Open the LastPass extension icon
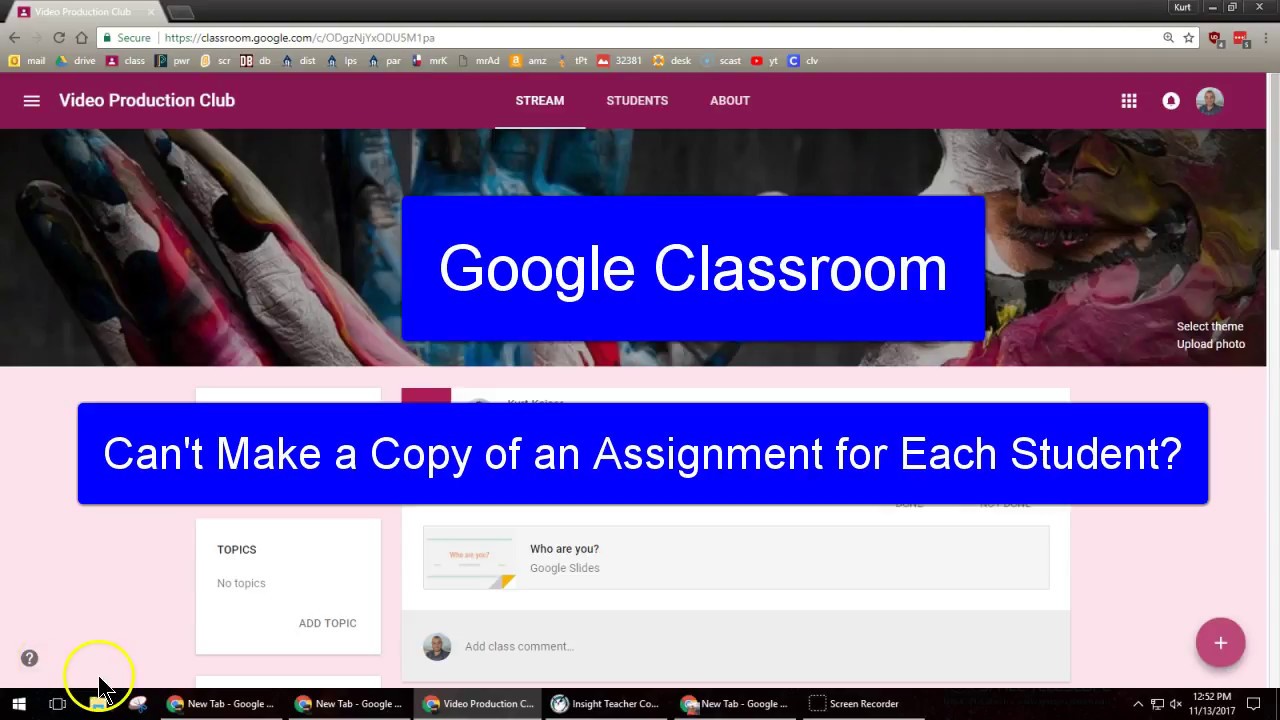The width and height of the screenshot is (1280, 720). pos(1240,38)
